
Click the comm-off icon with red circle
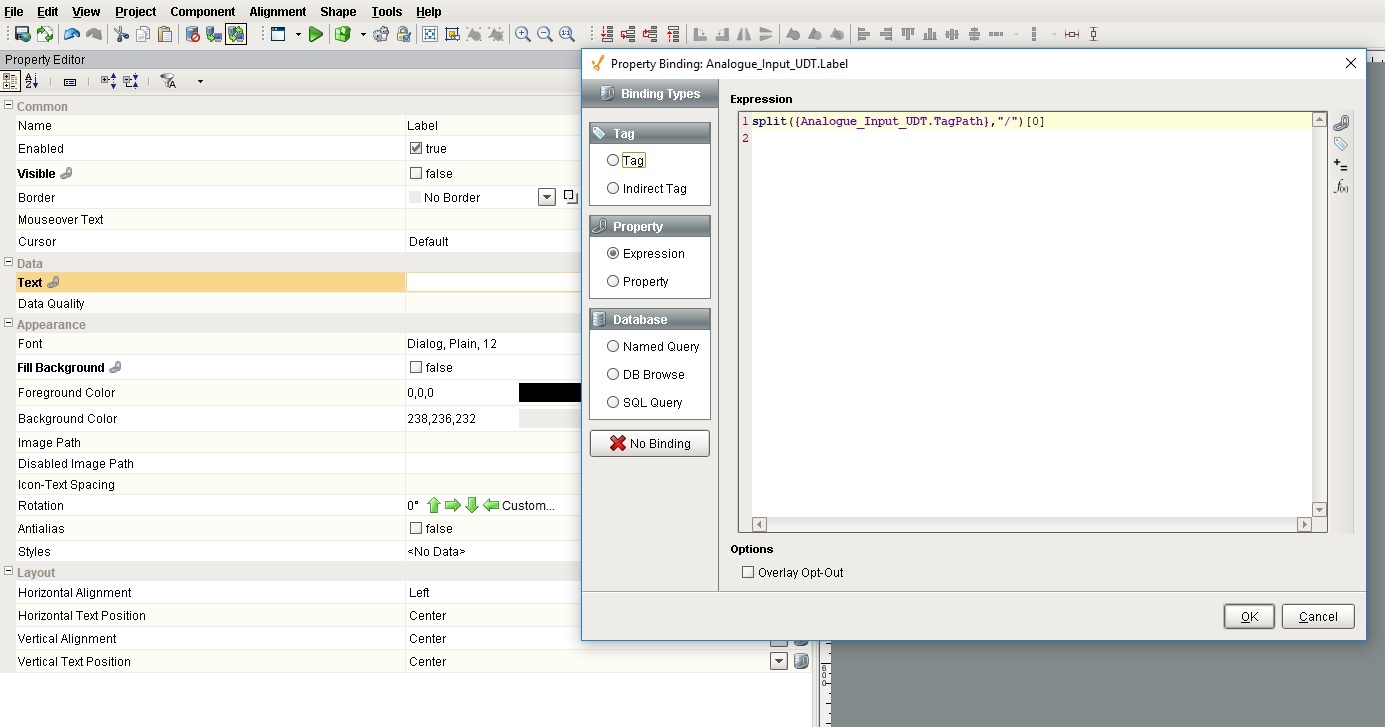click(x=192, y=34)
